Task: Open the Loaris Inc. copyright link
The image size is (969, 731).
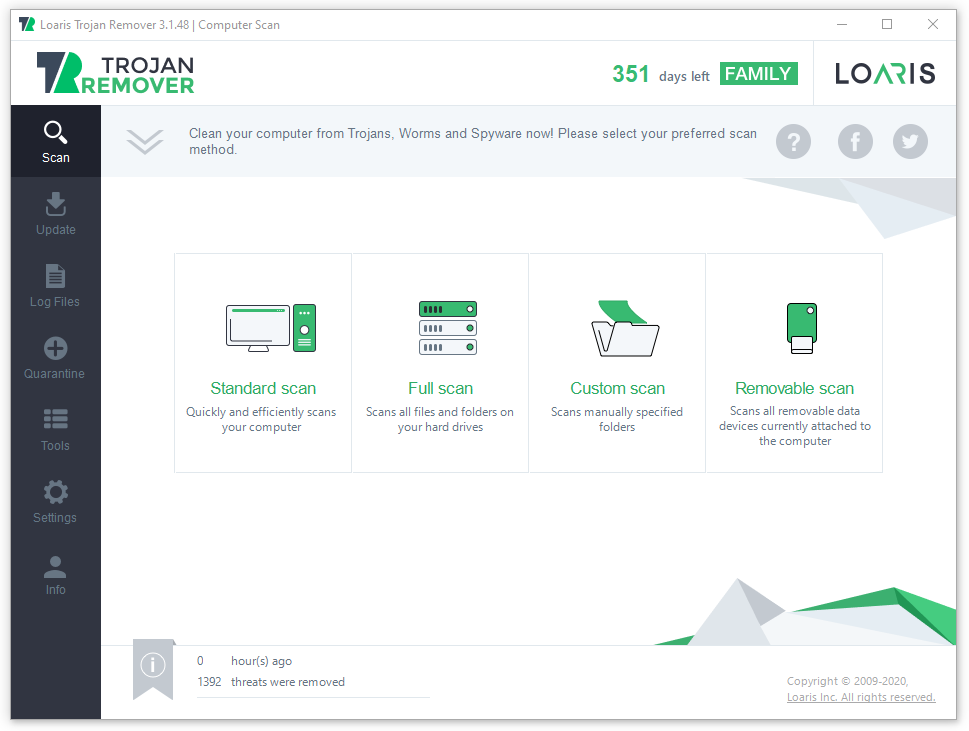Action: [x=860, y=697]
